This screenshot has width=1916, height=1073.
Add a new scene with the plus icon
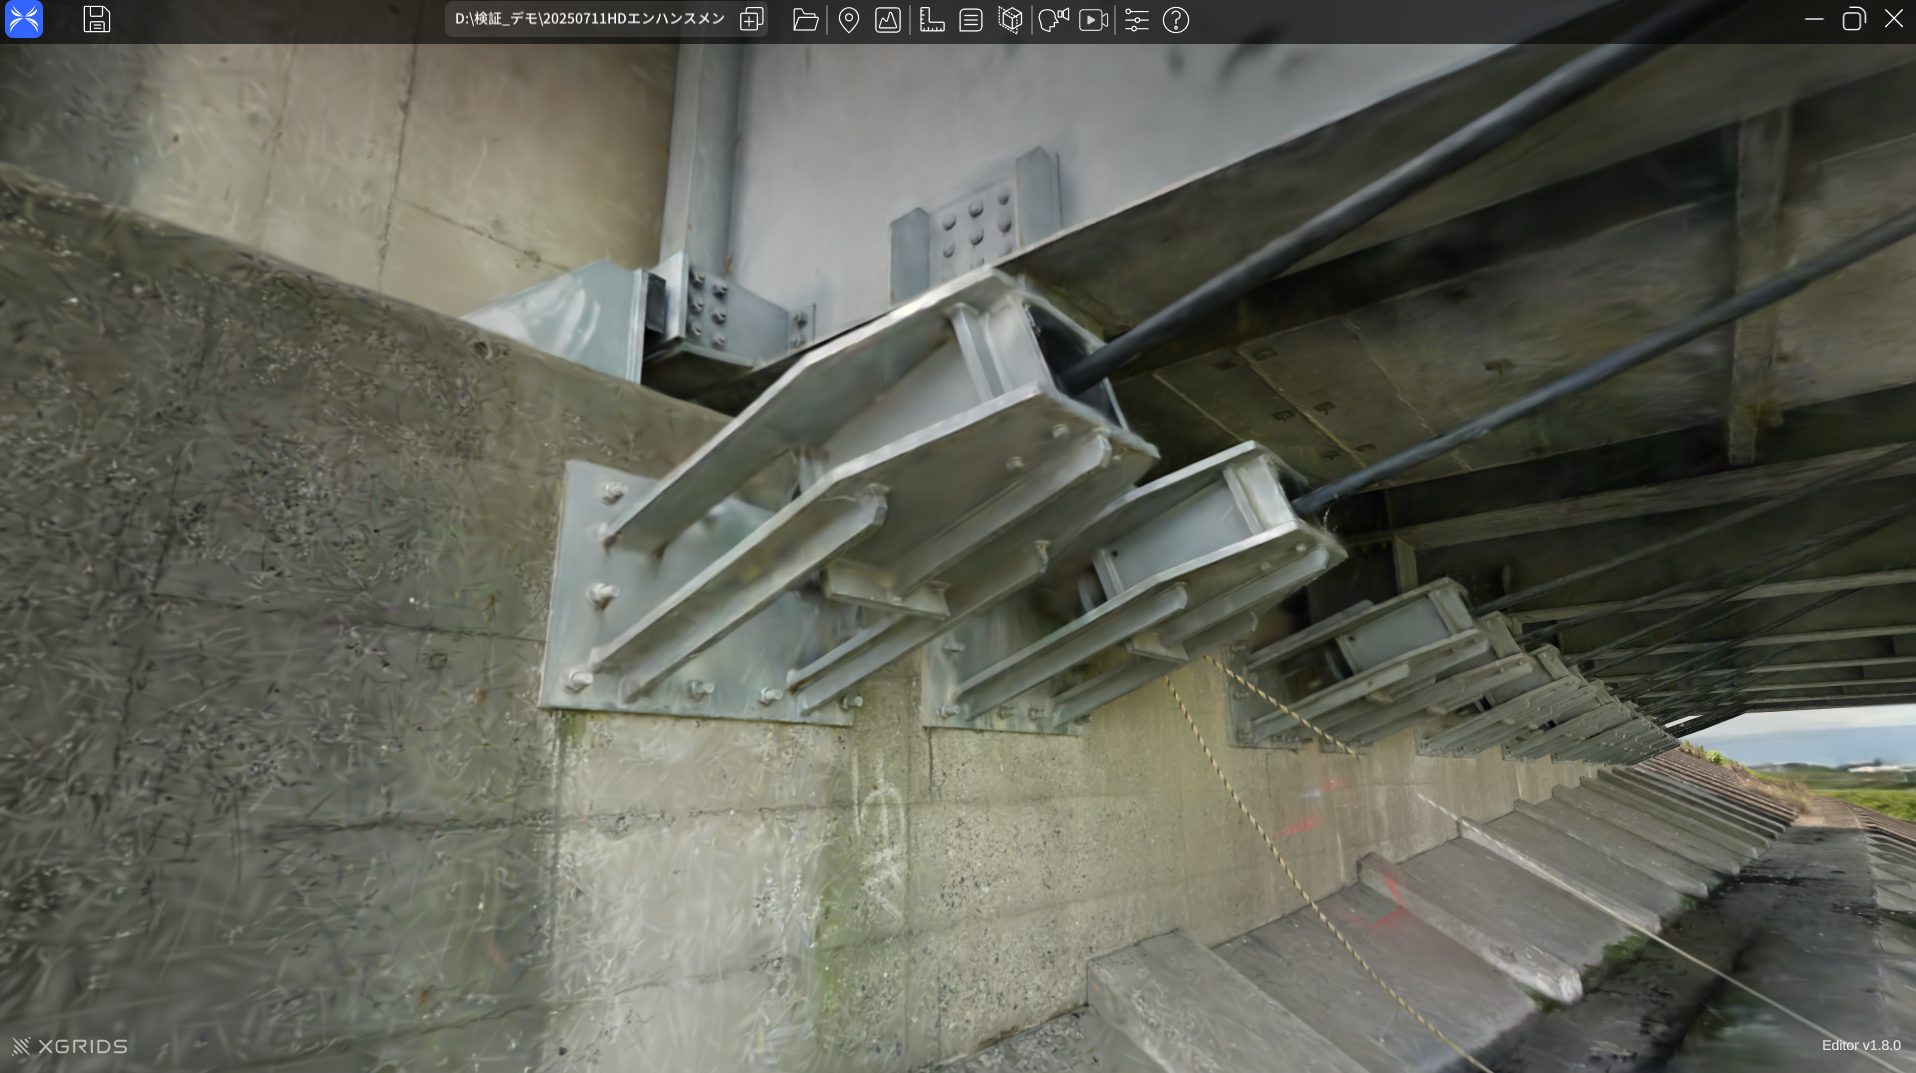(751, 19)
